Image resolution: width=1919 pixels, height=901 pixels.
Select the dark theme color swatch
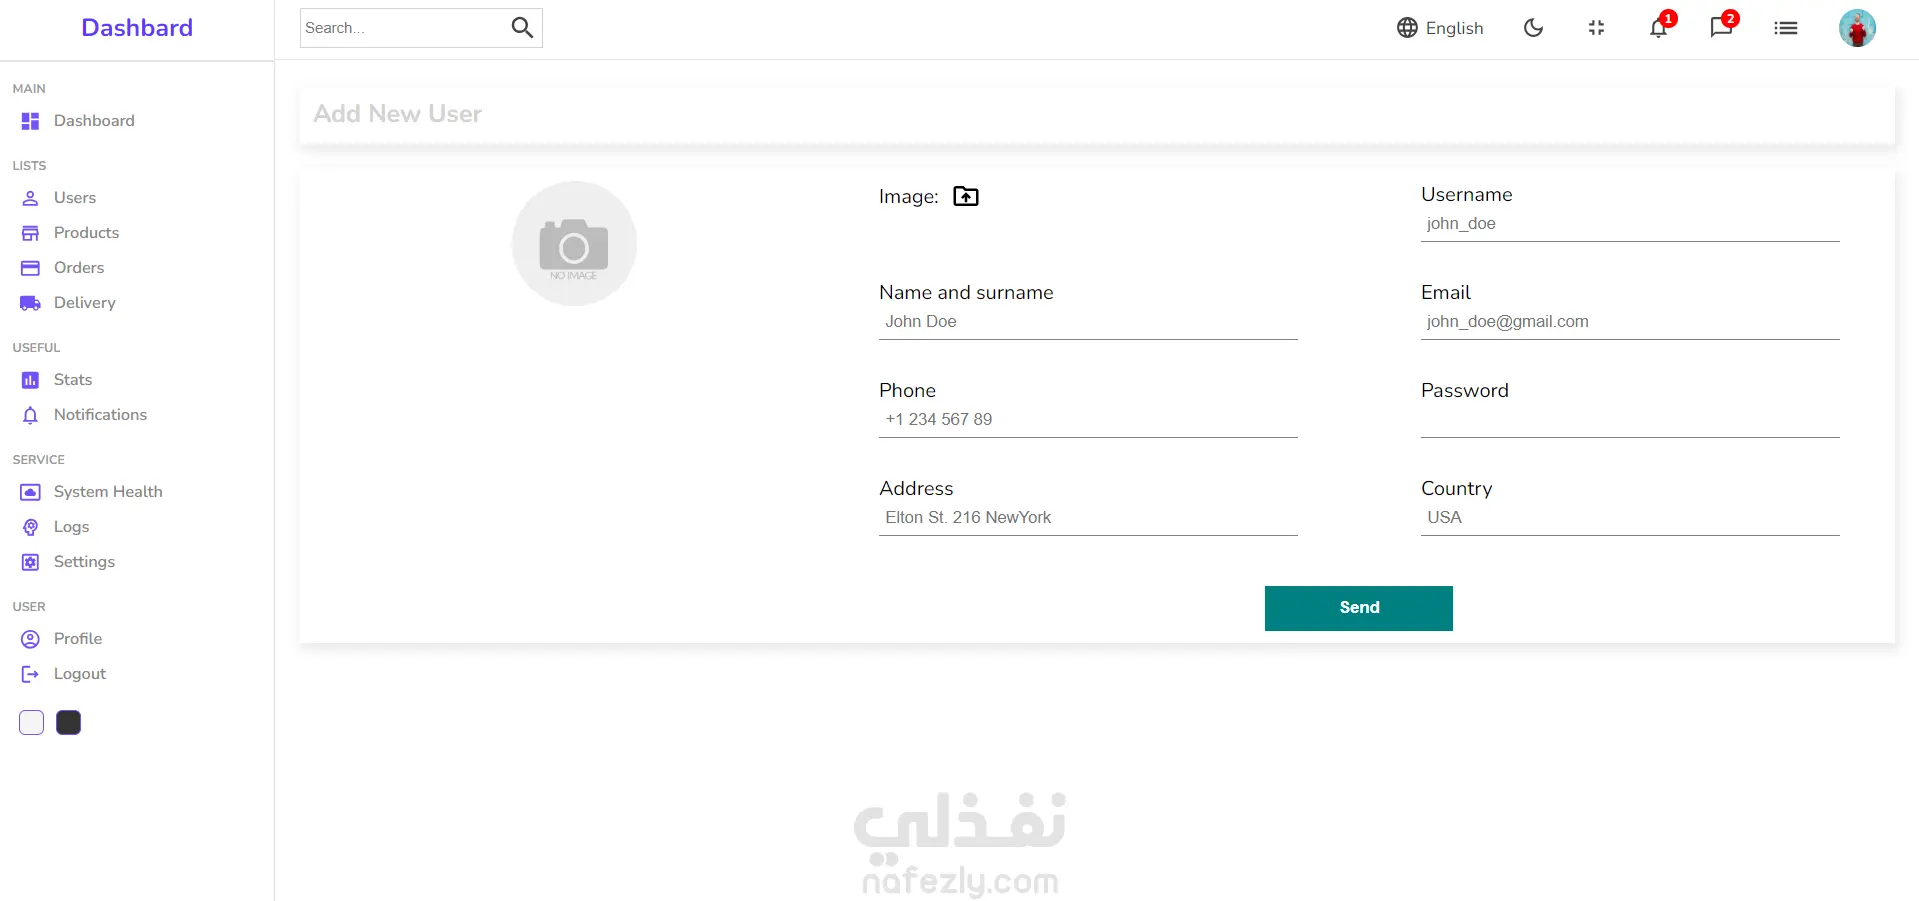tap(69, 722)
